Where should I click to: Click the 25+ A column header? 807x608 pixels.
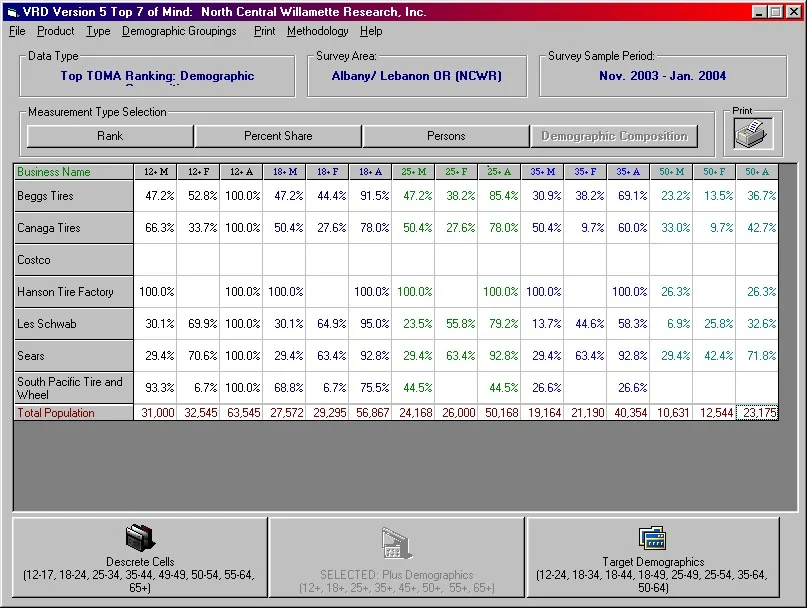(x=499, y=172)
